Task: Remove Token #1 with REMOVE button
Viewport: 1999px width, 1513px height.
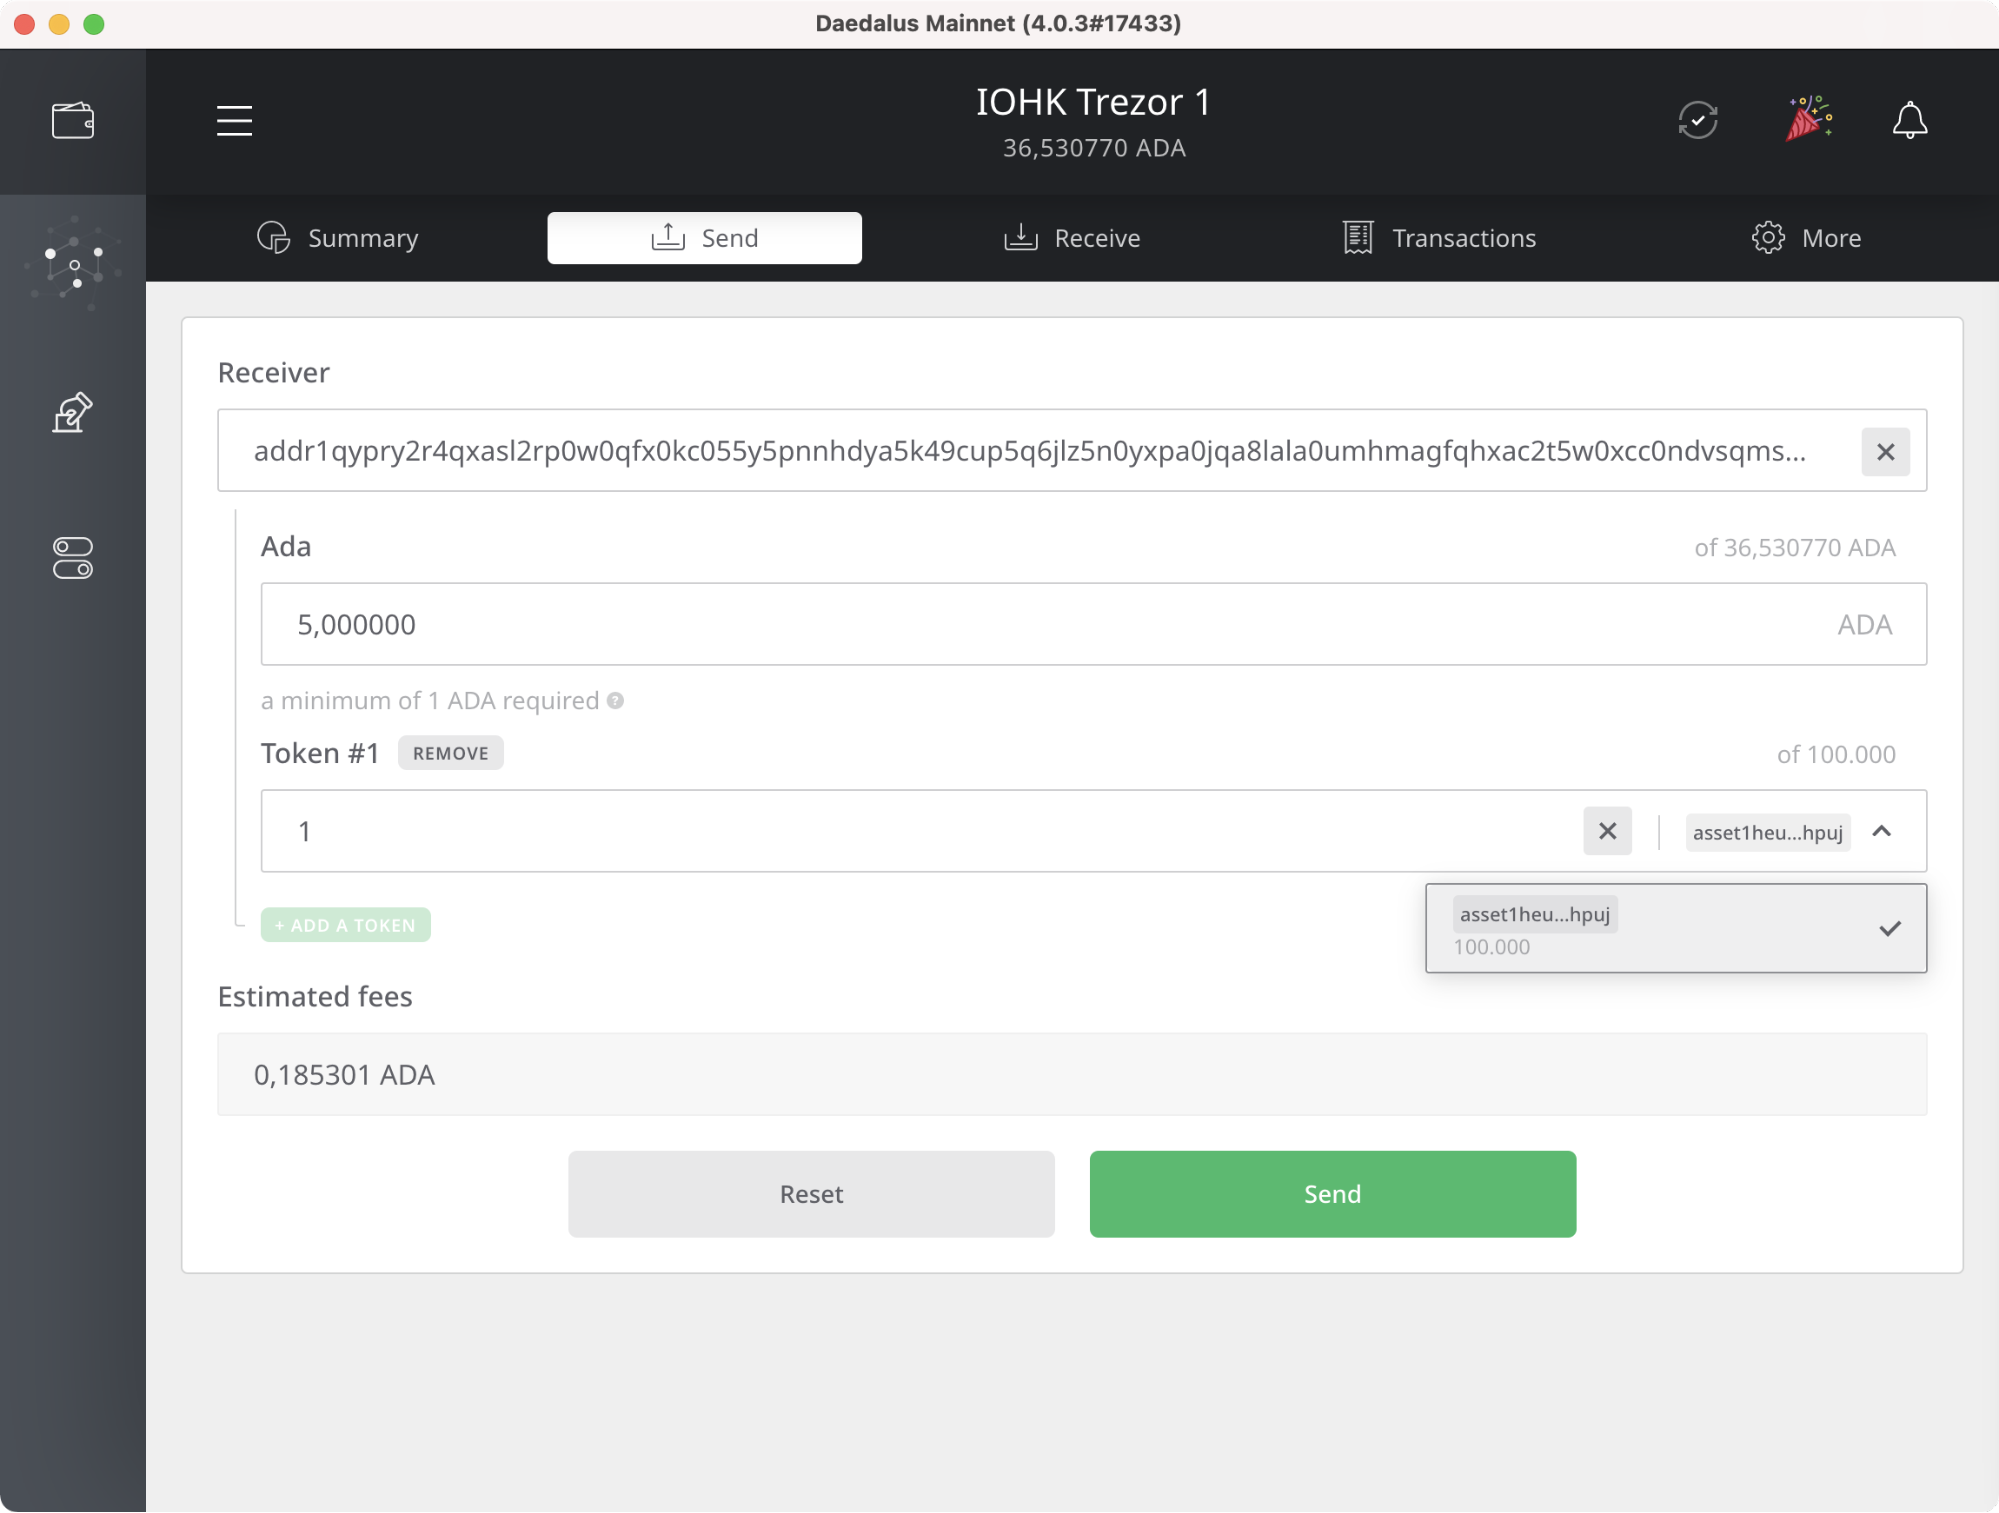Action: pyautogui.click(x=450, y=753)
